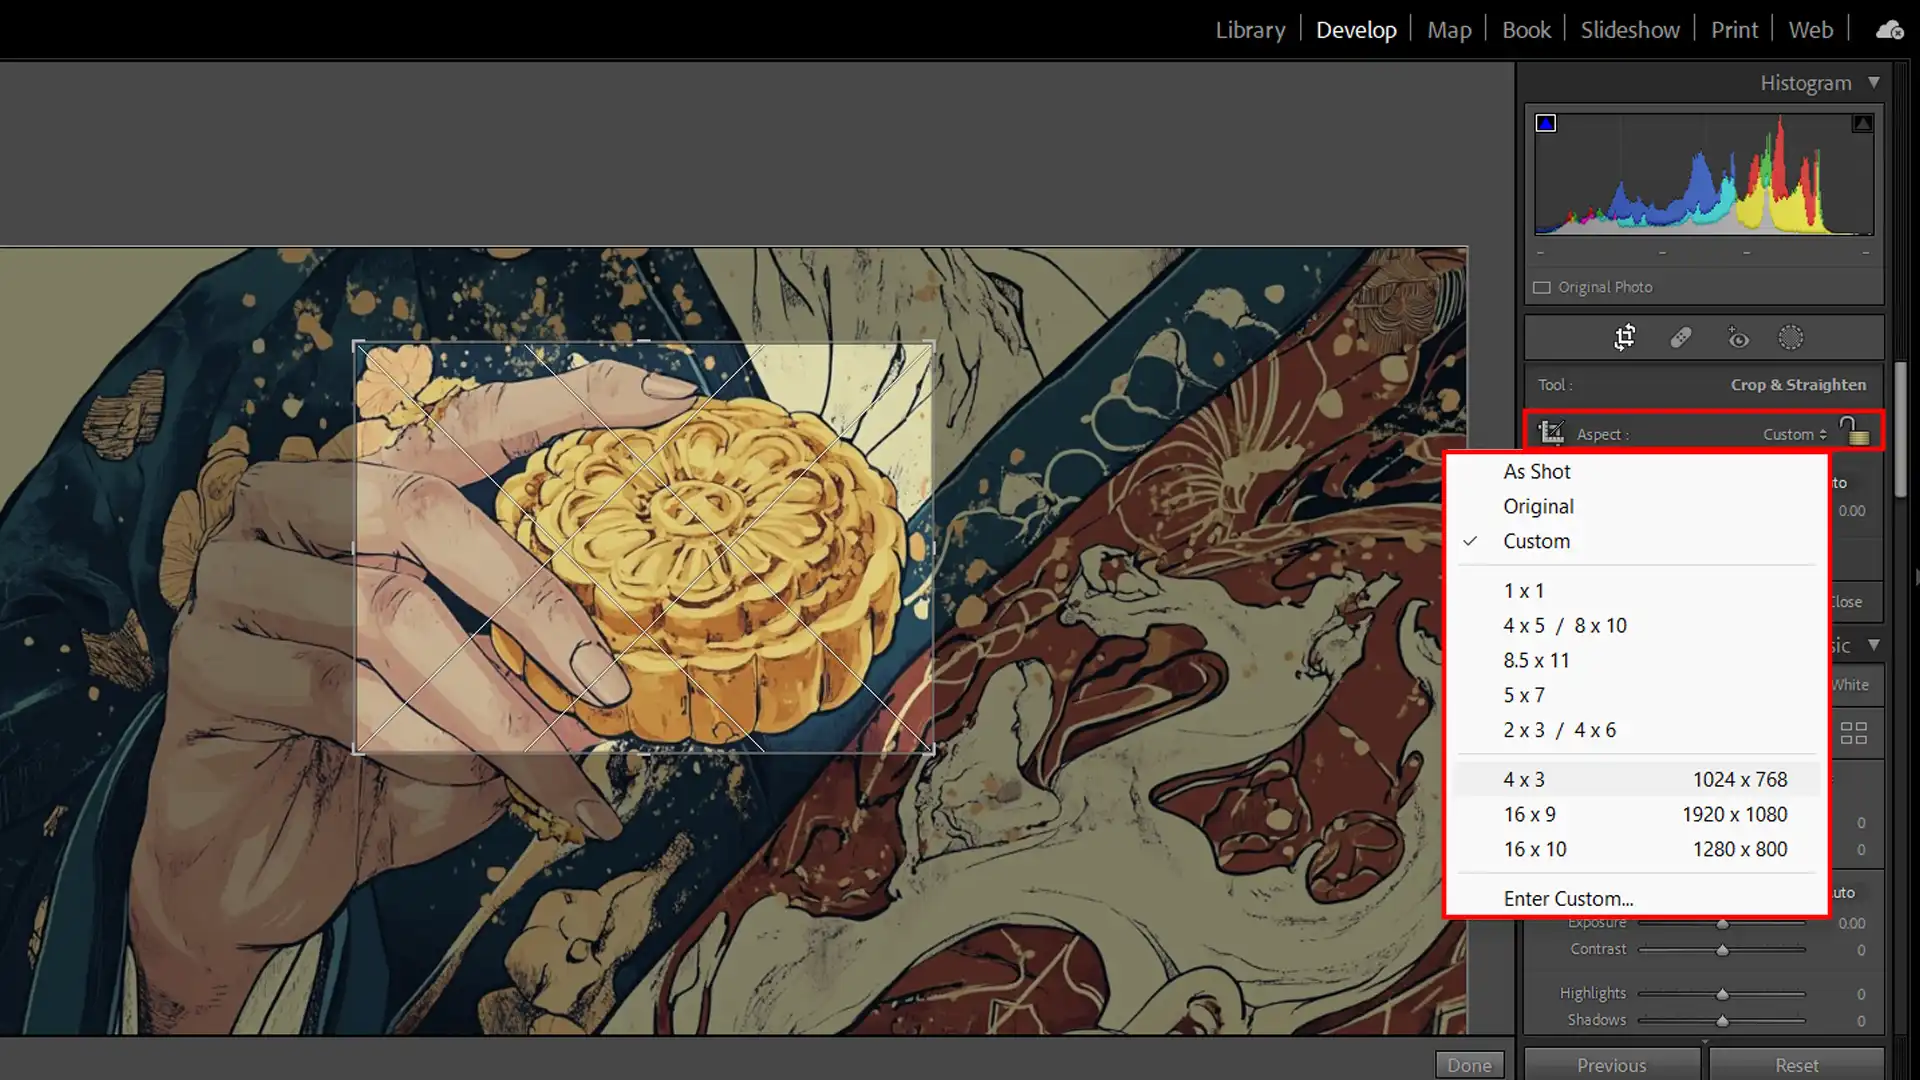Select the Crop & Straighten tool
The height and width of the screenshot is (1080, 1920).
pyautogui.click(x=1624, y=337)
